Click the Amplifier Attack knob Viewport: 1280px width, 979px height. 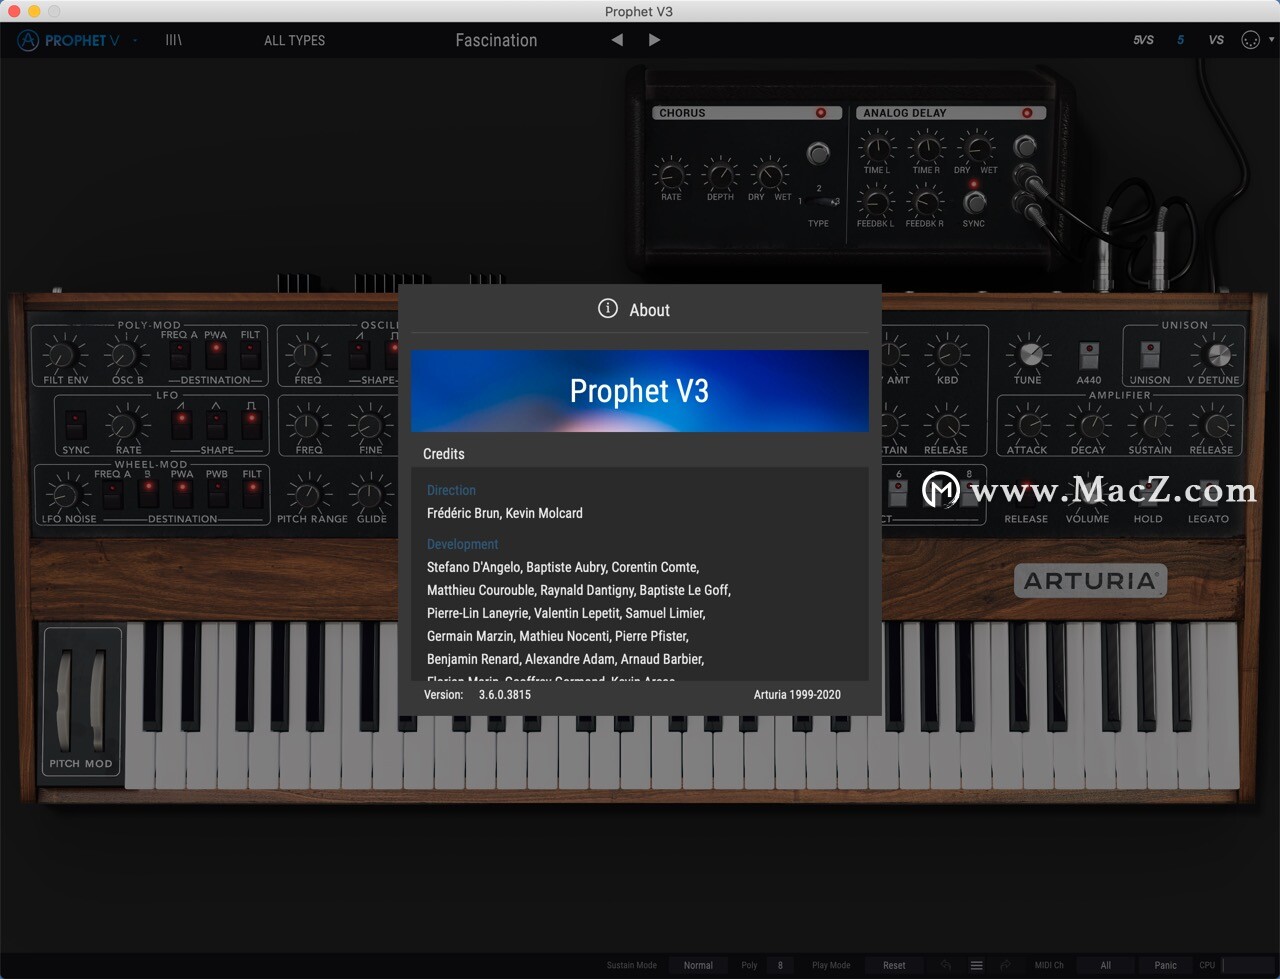tap(1027, 424)
